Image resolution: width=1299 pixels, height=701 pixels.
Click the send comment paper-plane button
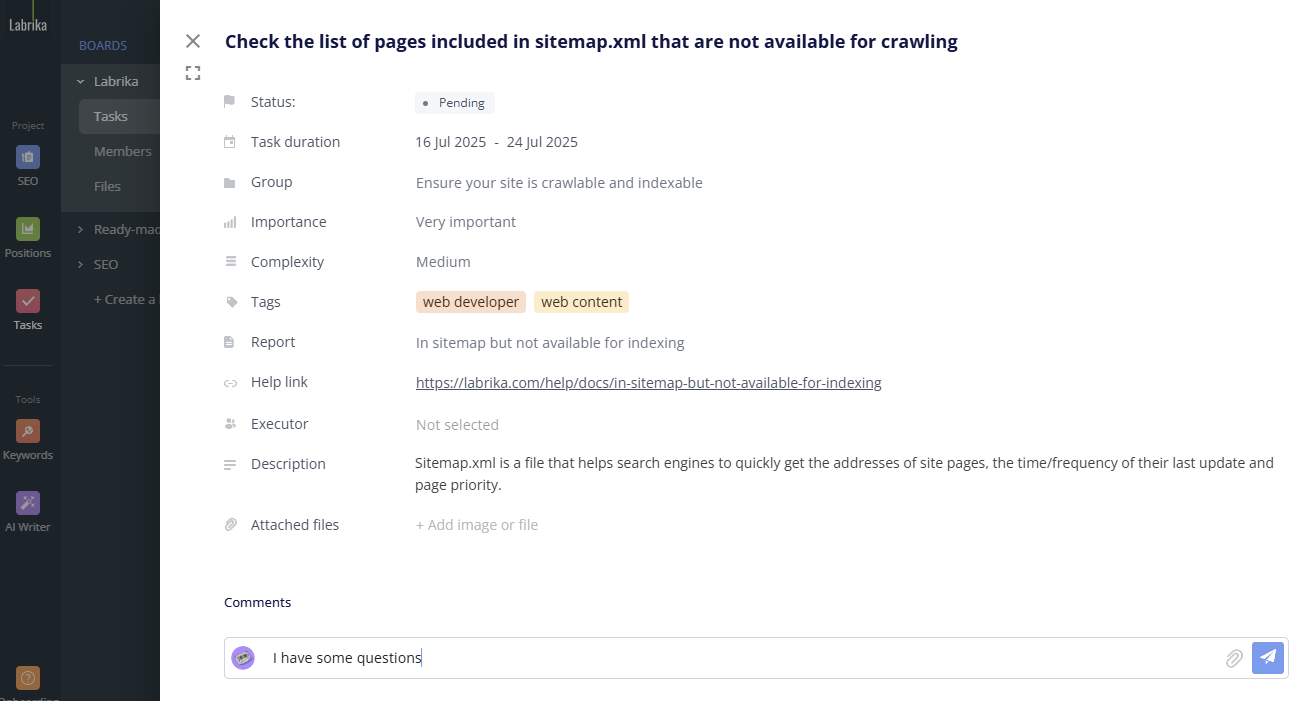click(x=1267, y=657)
